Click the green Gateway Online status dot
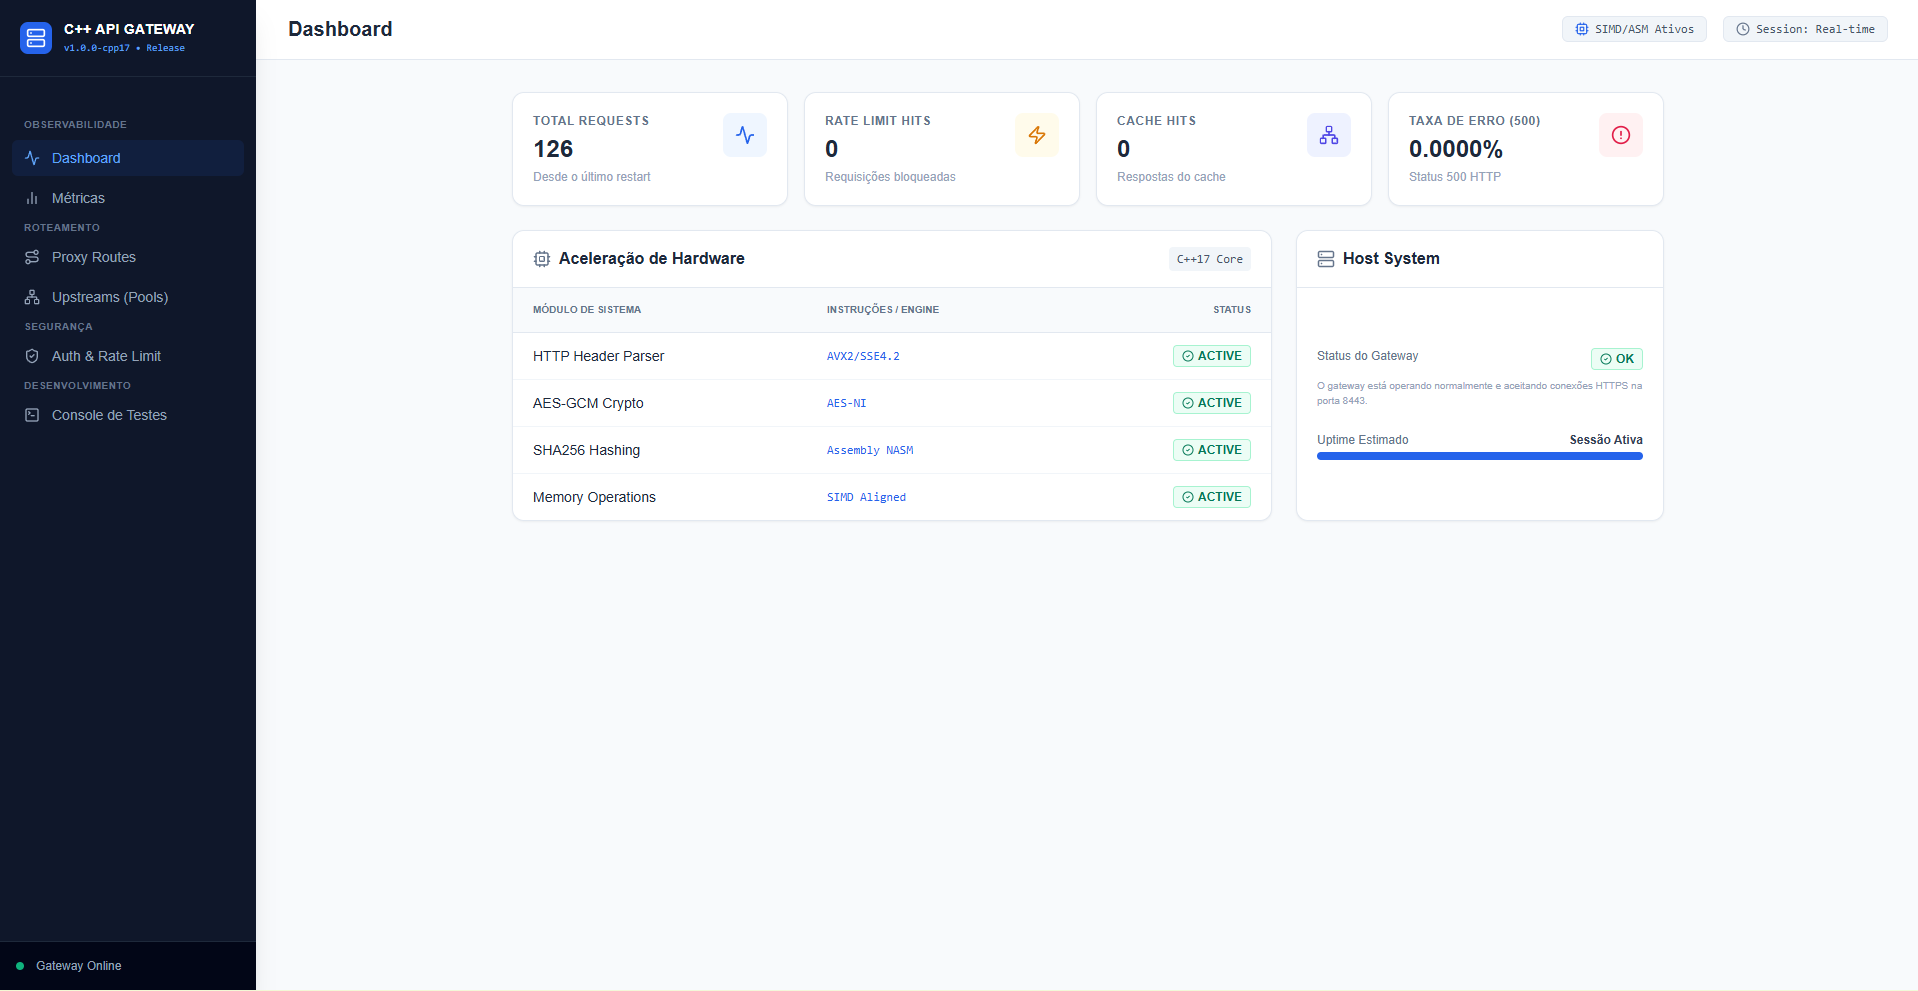Image resolution: width=1918 pixels, height=991 pixels. point(20,966)
